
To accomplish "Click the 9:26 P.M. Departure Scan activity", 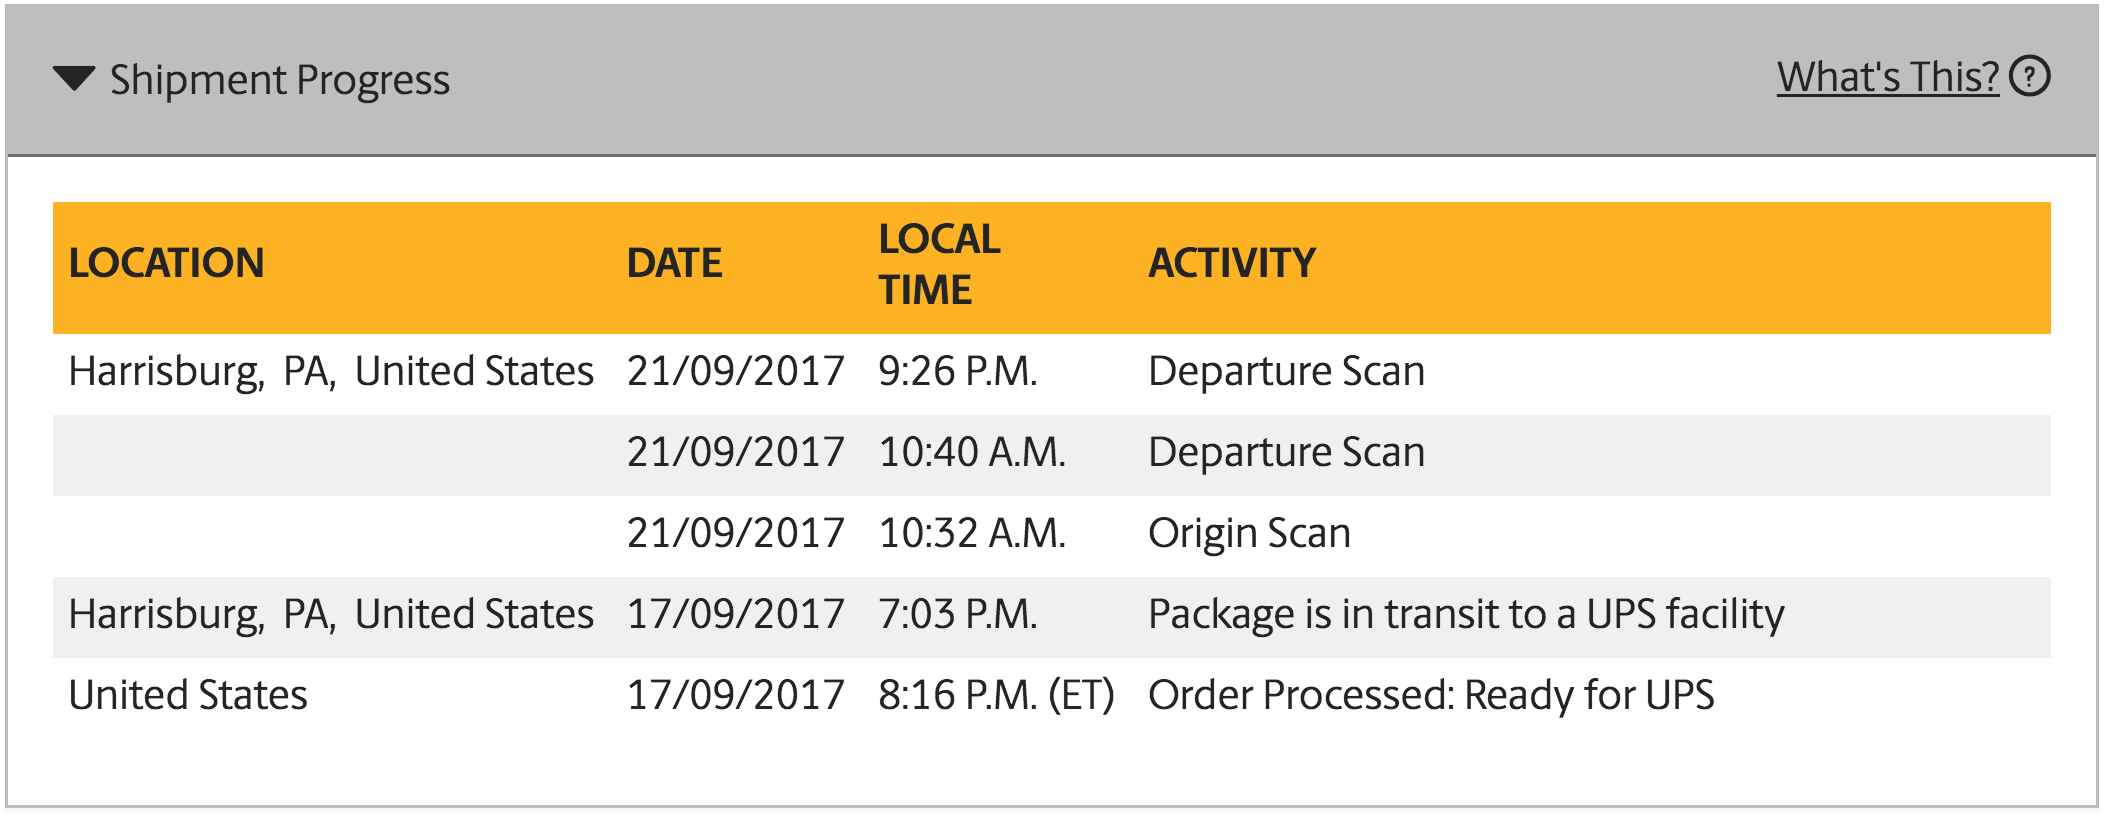I will click(x=1286, y=371).
